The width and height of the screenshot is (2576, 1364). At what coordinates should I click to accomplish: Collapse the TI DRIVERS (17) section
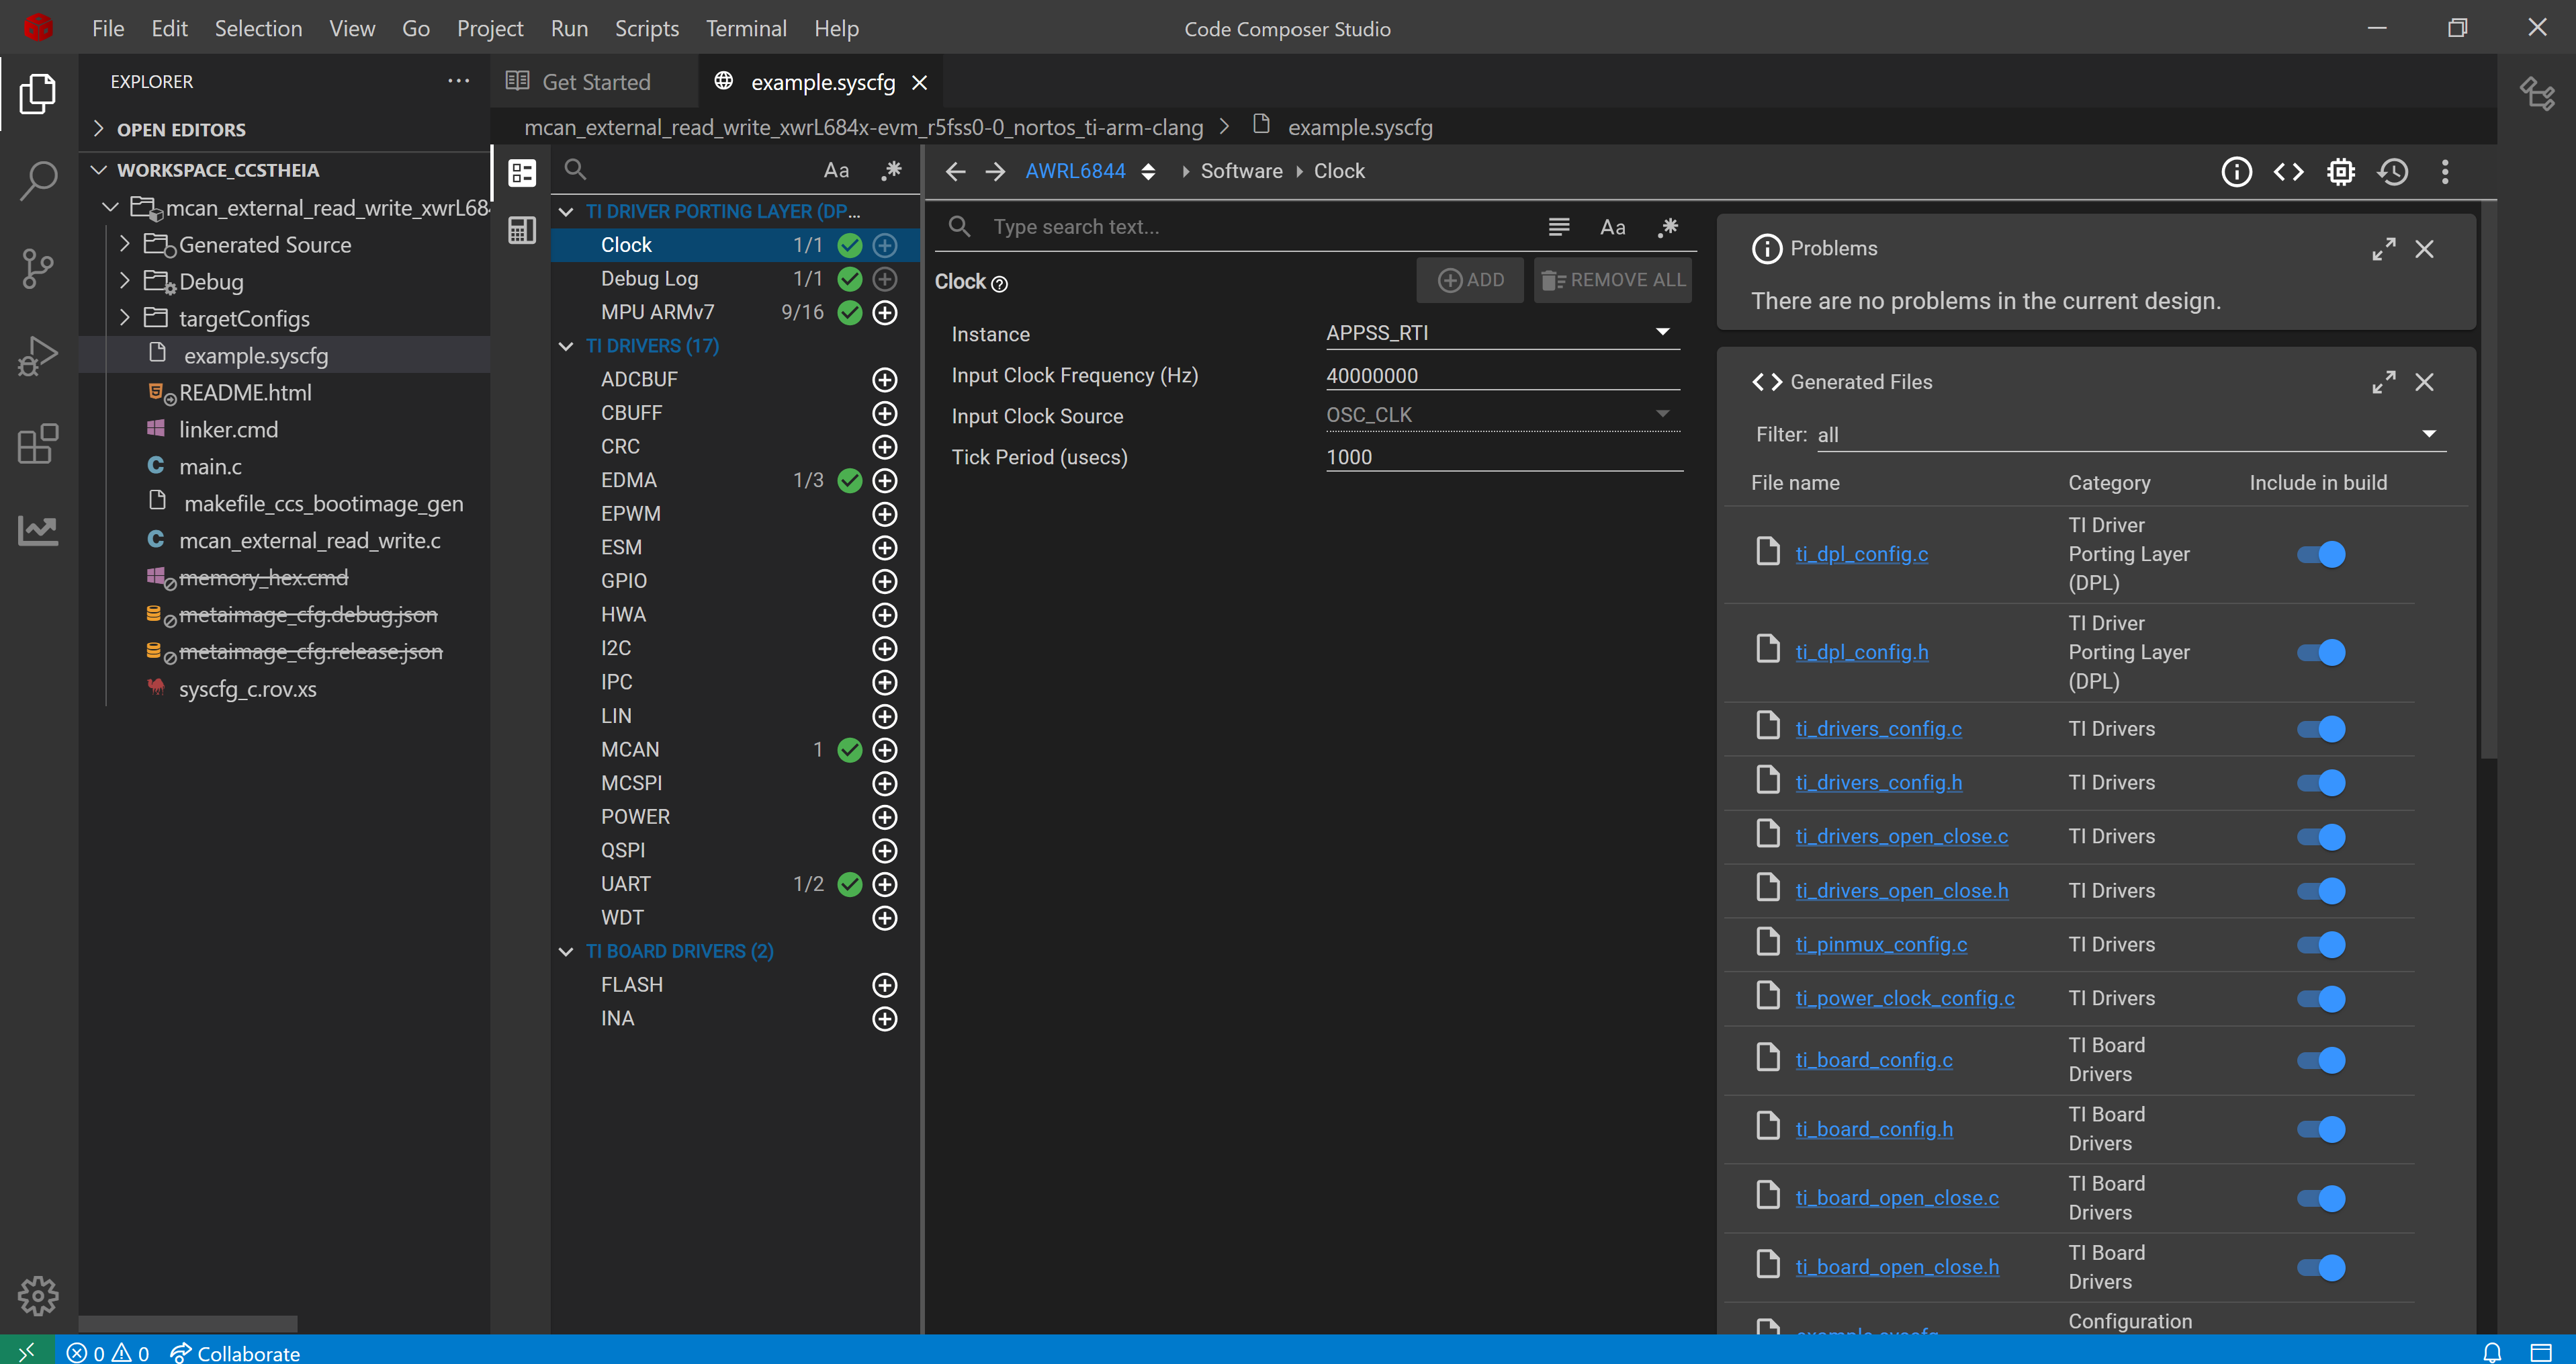pyautogui.click(x=566, y=346)
